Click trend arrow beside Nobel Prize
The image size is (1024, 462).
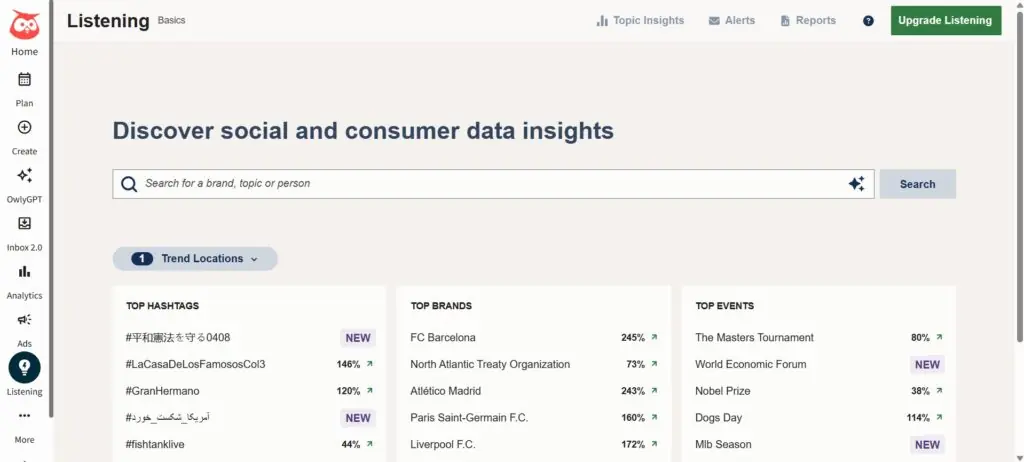(x=939, y=391)
